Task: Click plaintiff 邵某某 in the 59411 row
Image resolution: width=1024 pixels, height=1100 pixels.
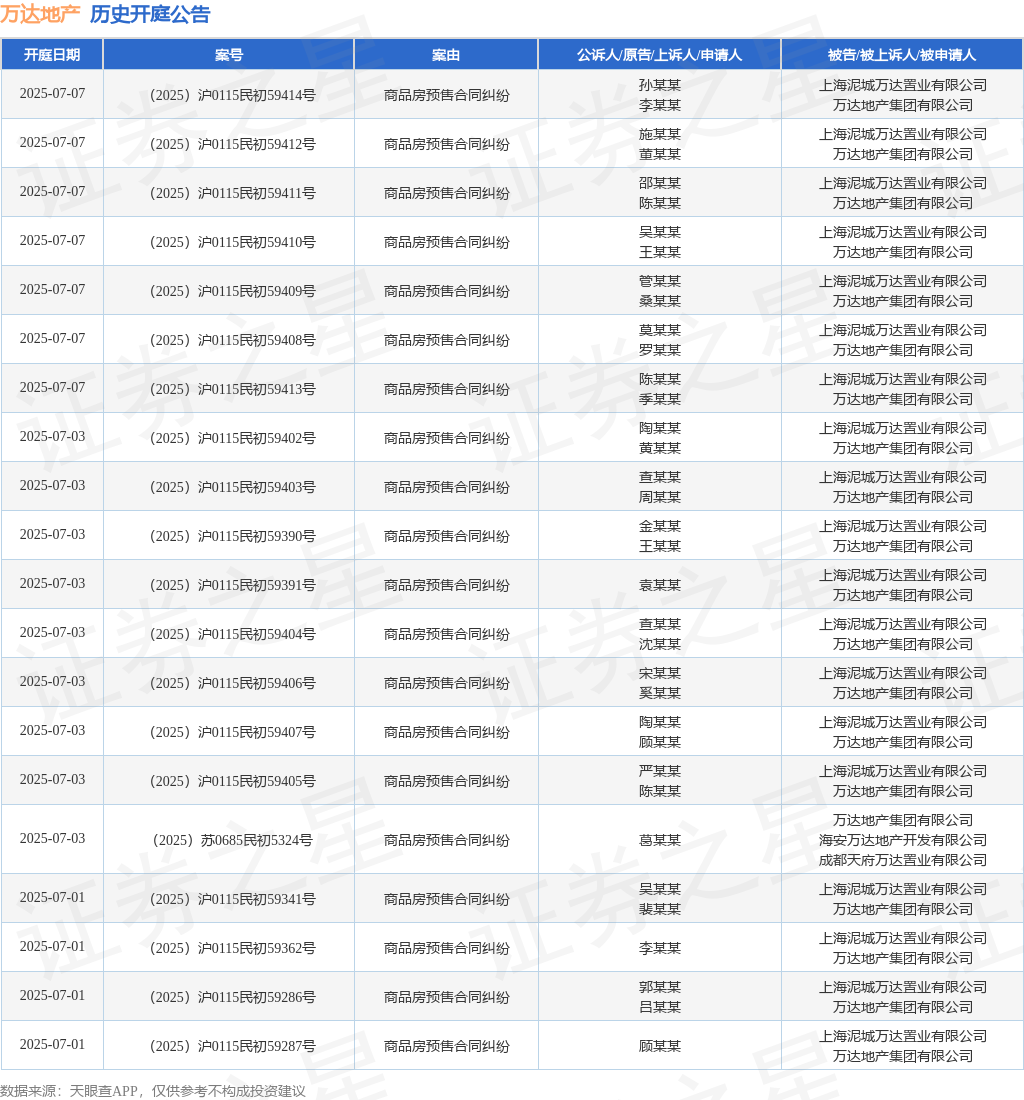Action: pyautogui.click(x=660, y=183)
